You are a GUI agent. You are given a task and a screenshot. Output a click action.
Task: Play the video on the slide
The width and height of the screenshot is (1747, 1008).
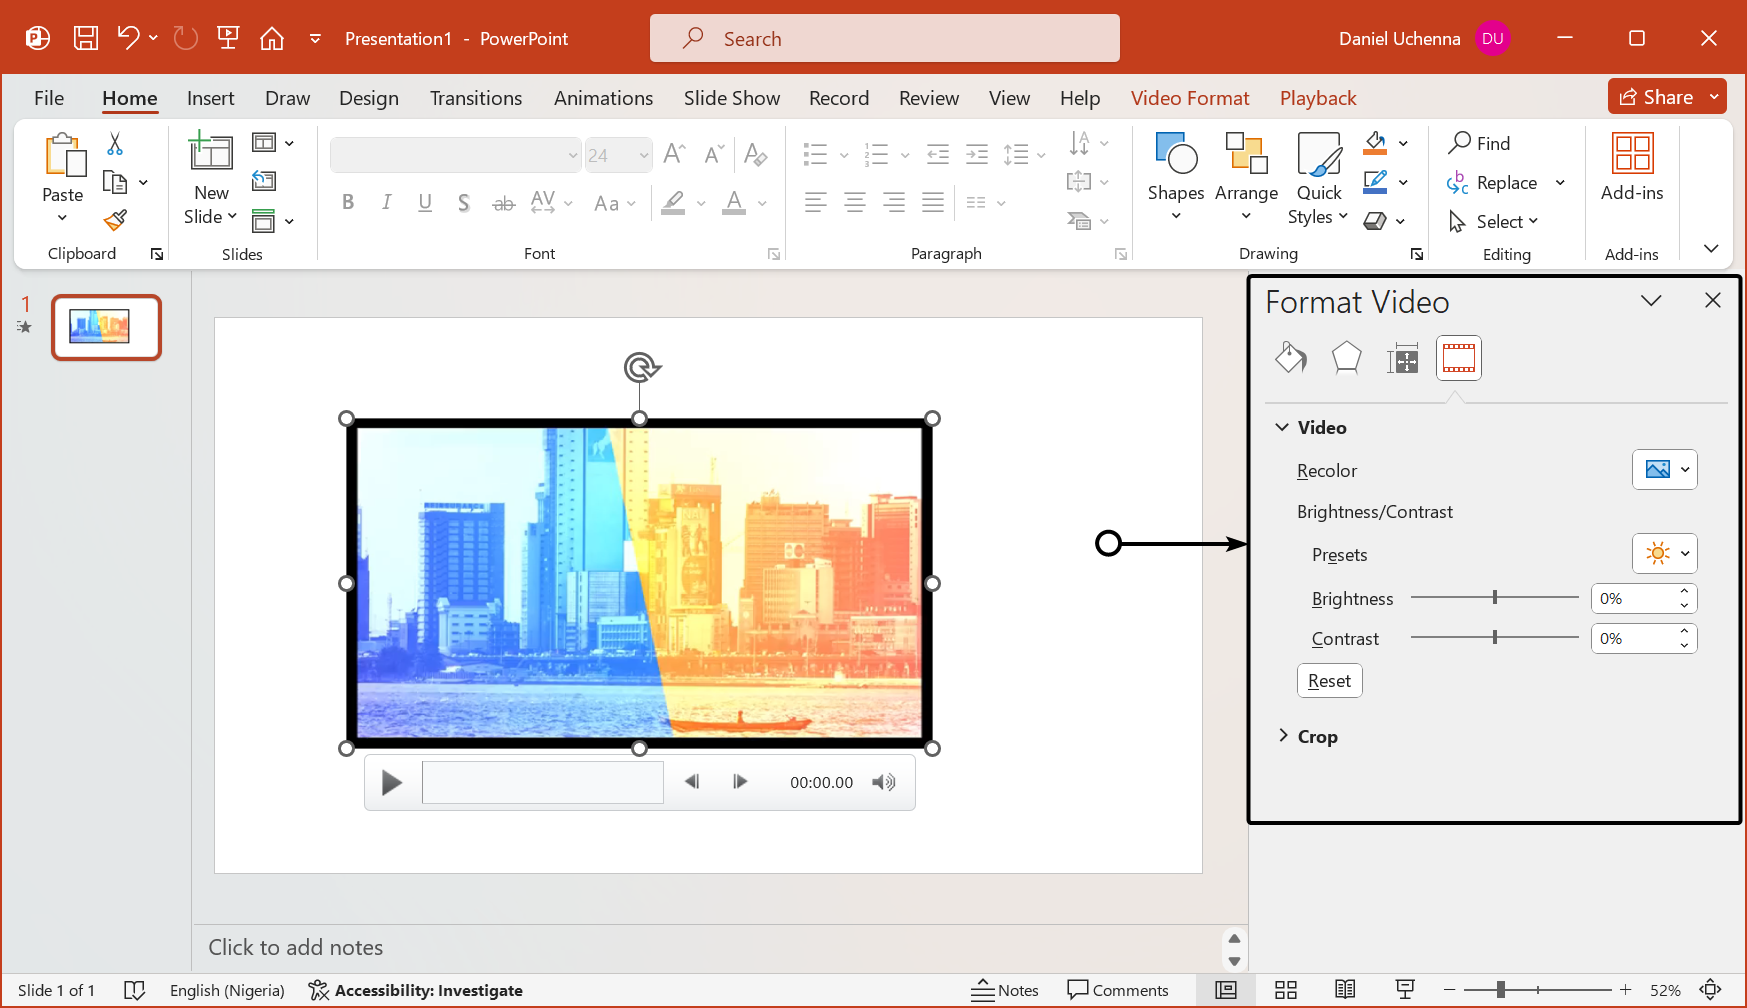(x=392, y=783)
